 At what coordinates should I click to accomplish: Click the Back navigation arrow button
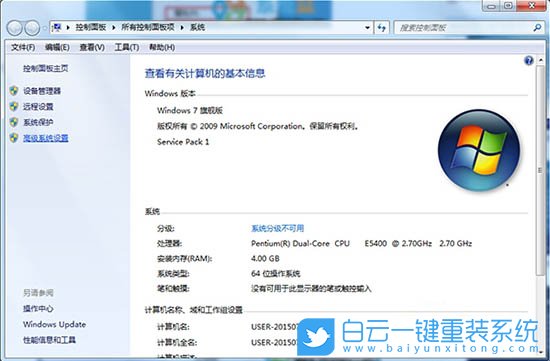[14, 28]
